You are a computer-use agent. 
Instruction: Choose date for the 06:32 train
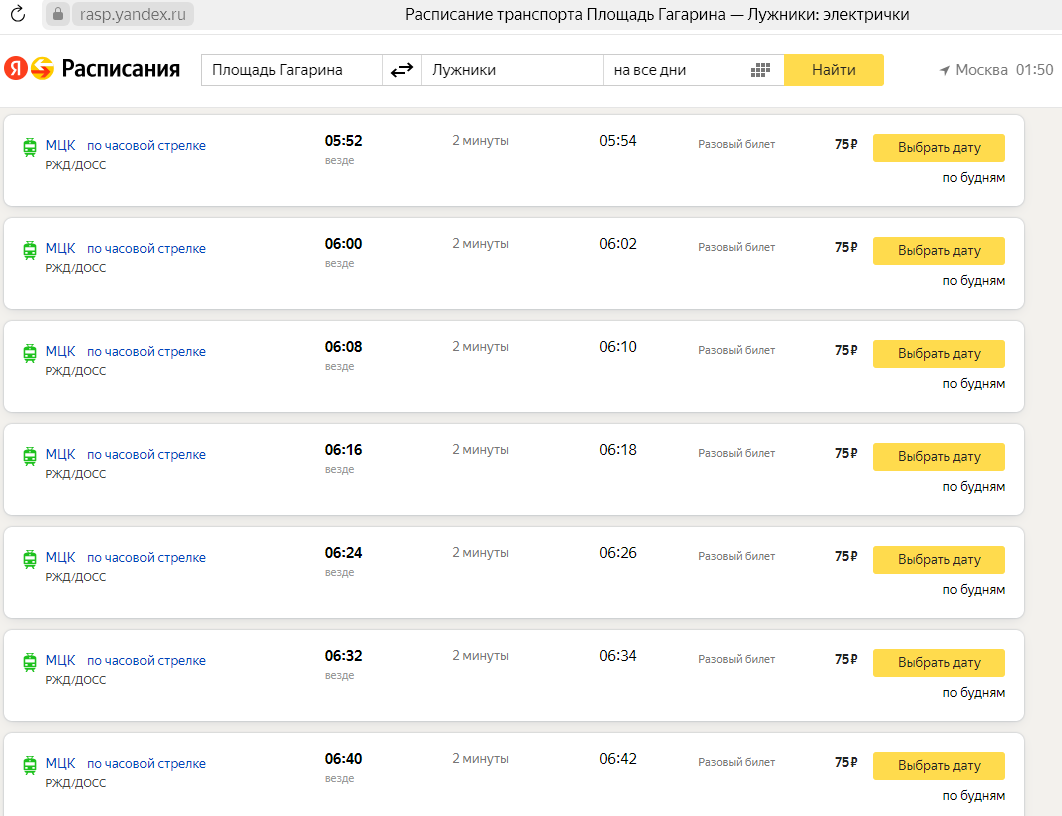(x=938, y=663)
